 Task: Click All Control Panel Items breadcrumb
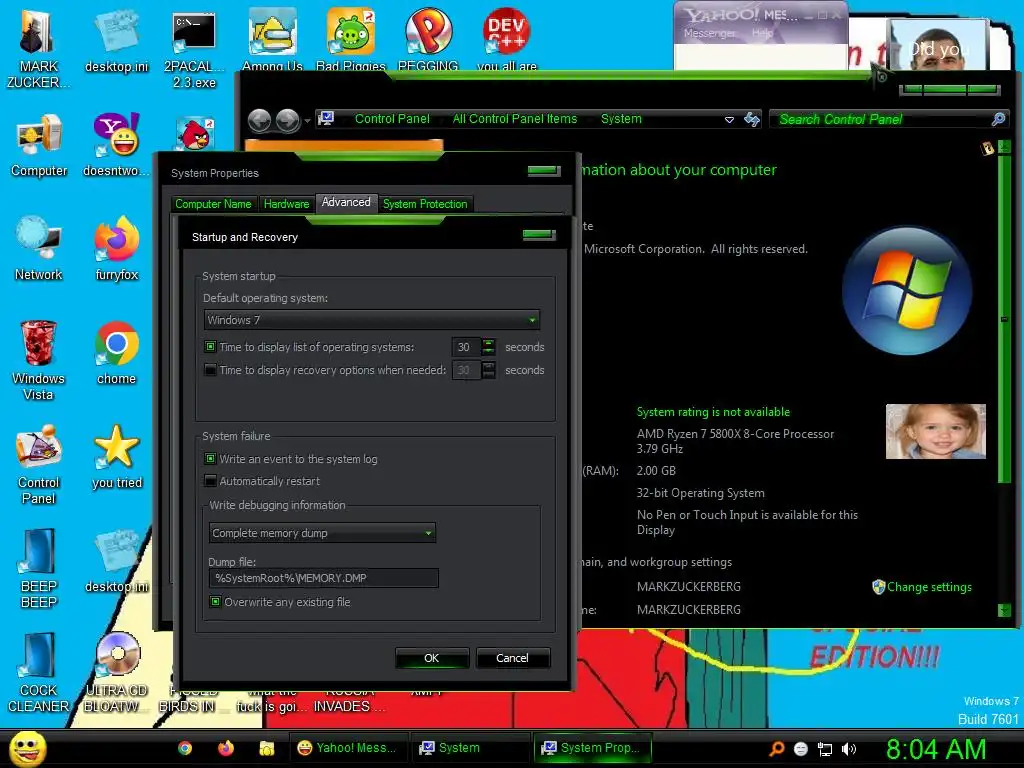point(515,119)
